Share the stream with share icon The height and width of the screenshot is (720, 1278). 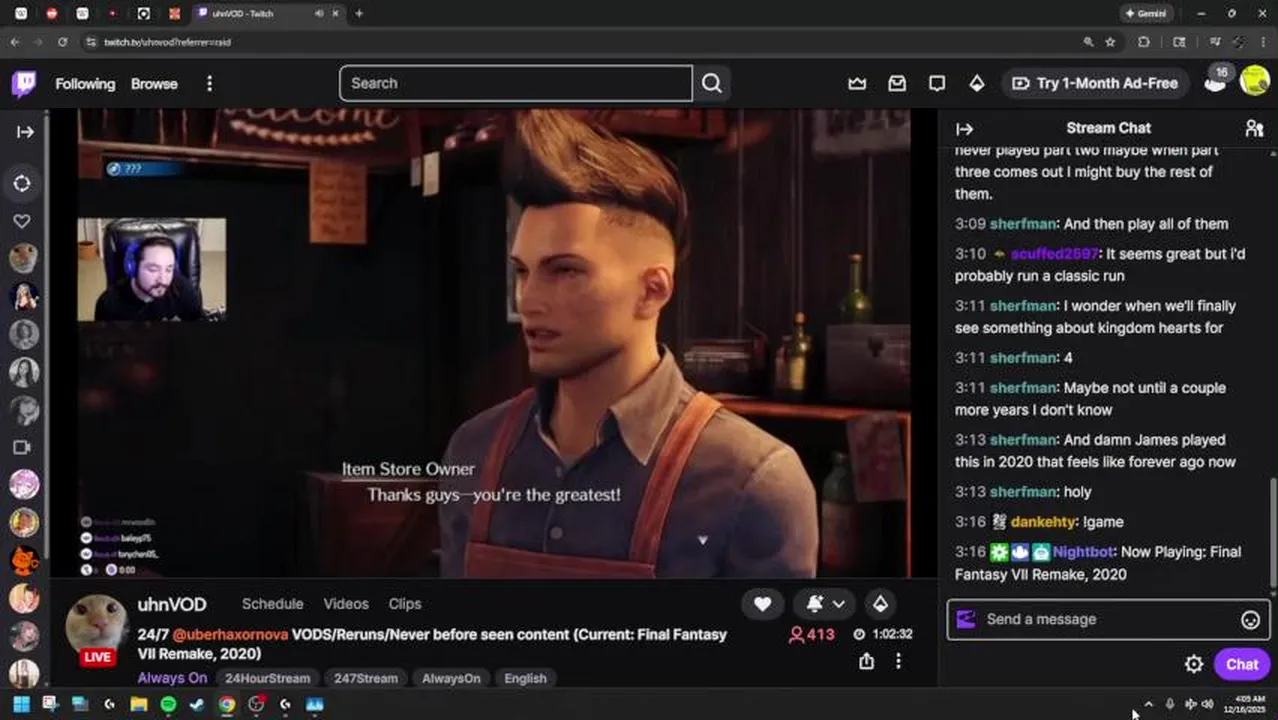pyautogui.click(x=867, y=661)
